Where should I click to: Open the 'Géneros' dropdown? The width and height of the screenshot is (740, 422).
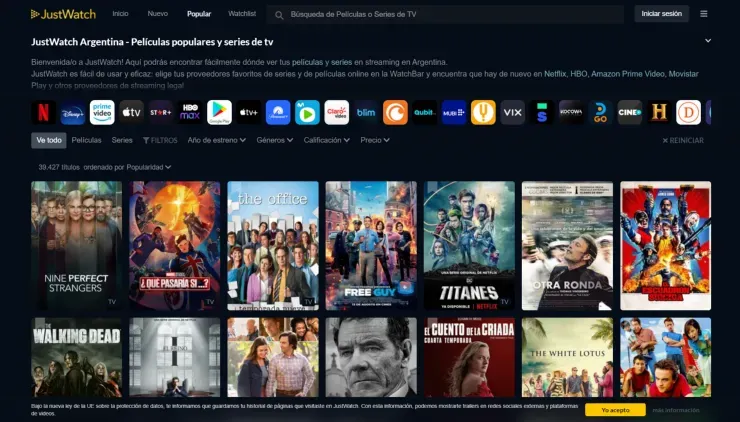pyautogui.click(x=275, y=140)
